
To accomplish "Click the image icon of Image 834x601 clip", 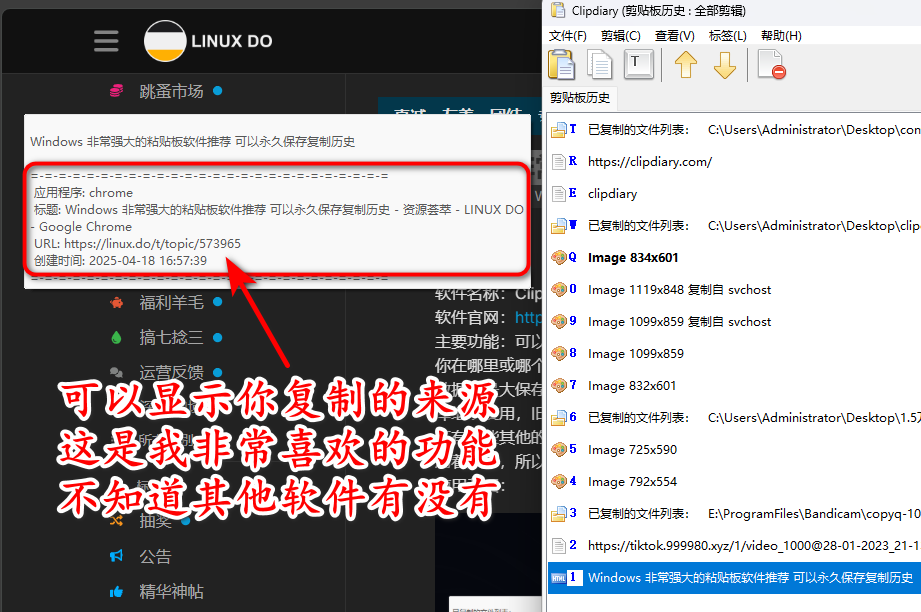I will coord(559,257).
